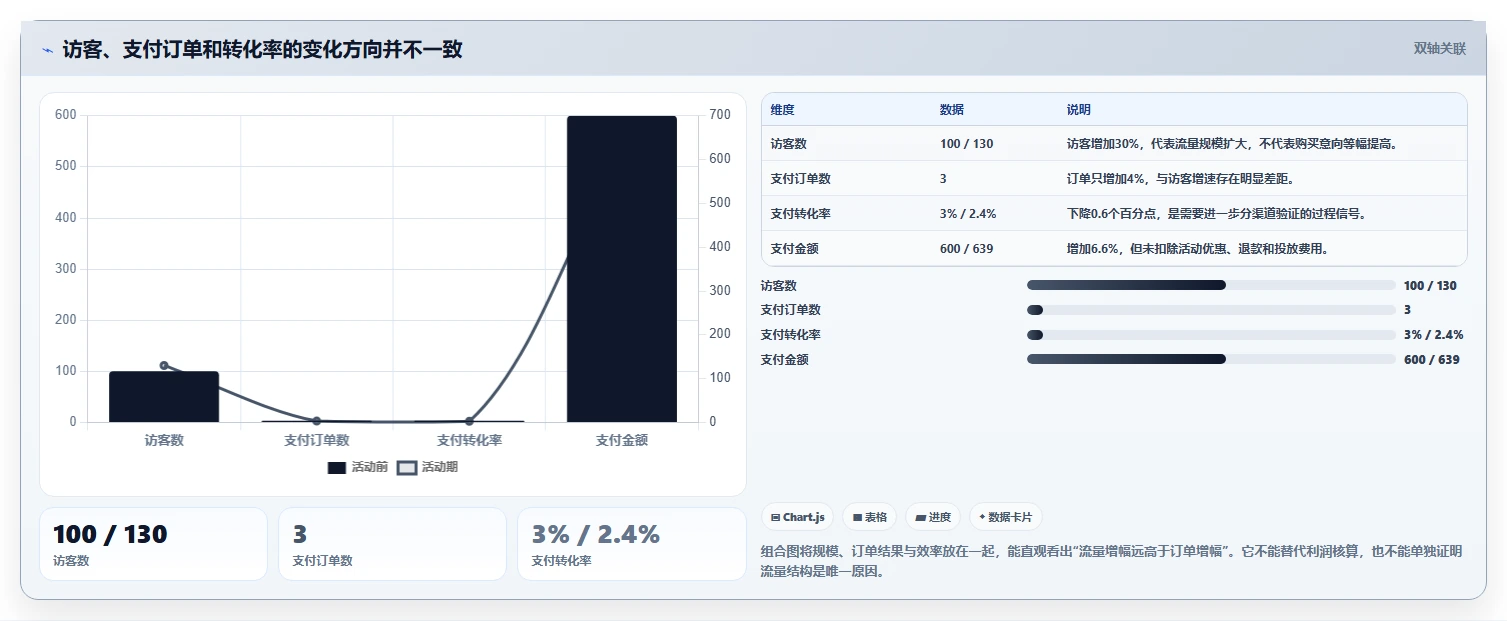The width and height of the screenshot is (1507, 621).
Task: Click the 进度 tag chip
Action: [x=933, y=517]
